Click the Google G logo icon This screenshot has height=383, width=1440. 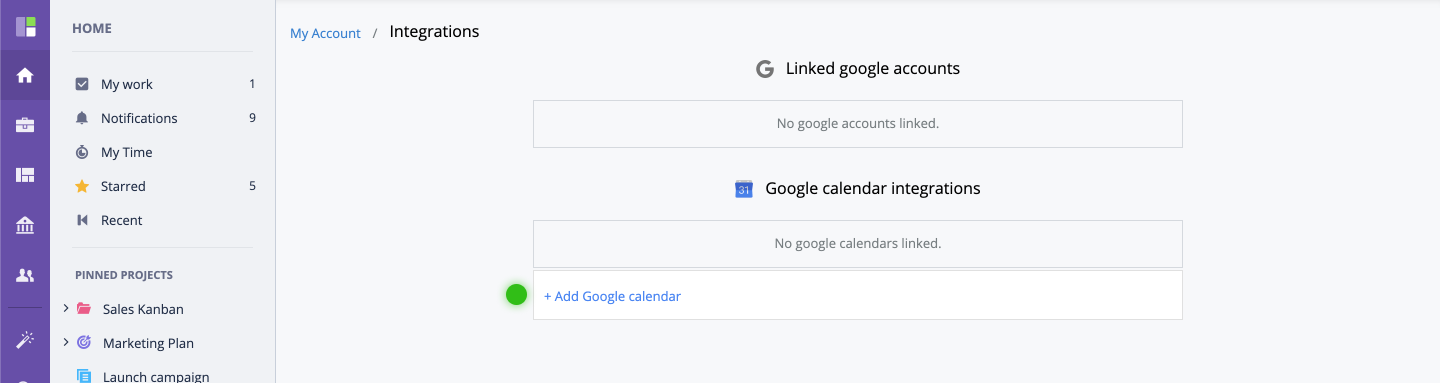coord(765,69)
